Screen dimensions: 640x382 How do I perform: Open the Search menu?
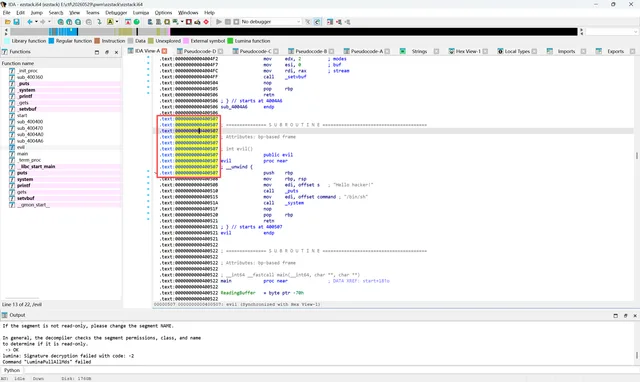56,13
